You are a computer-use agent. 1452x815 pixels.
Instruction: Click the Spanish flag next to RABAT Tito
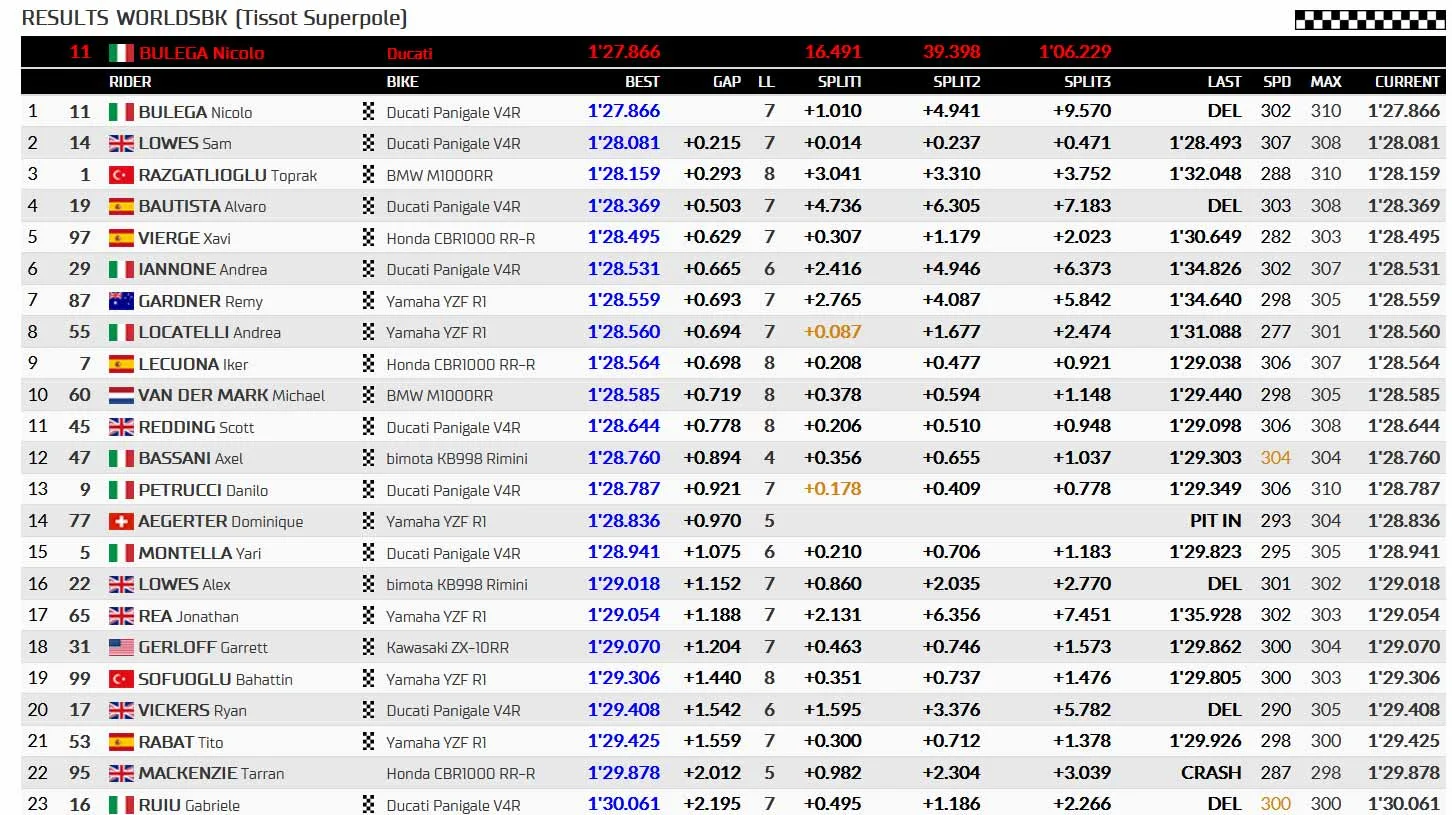click(121, 742)
